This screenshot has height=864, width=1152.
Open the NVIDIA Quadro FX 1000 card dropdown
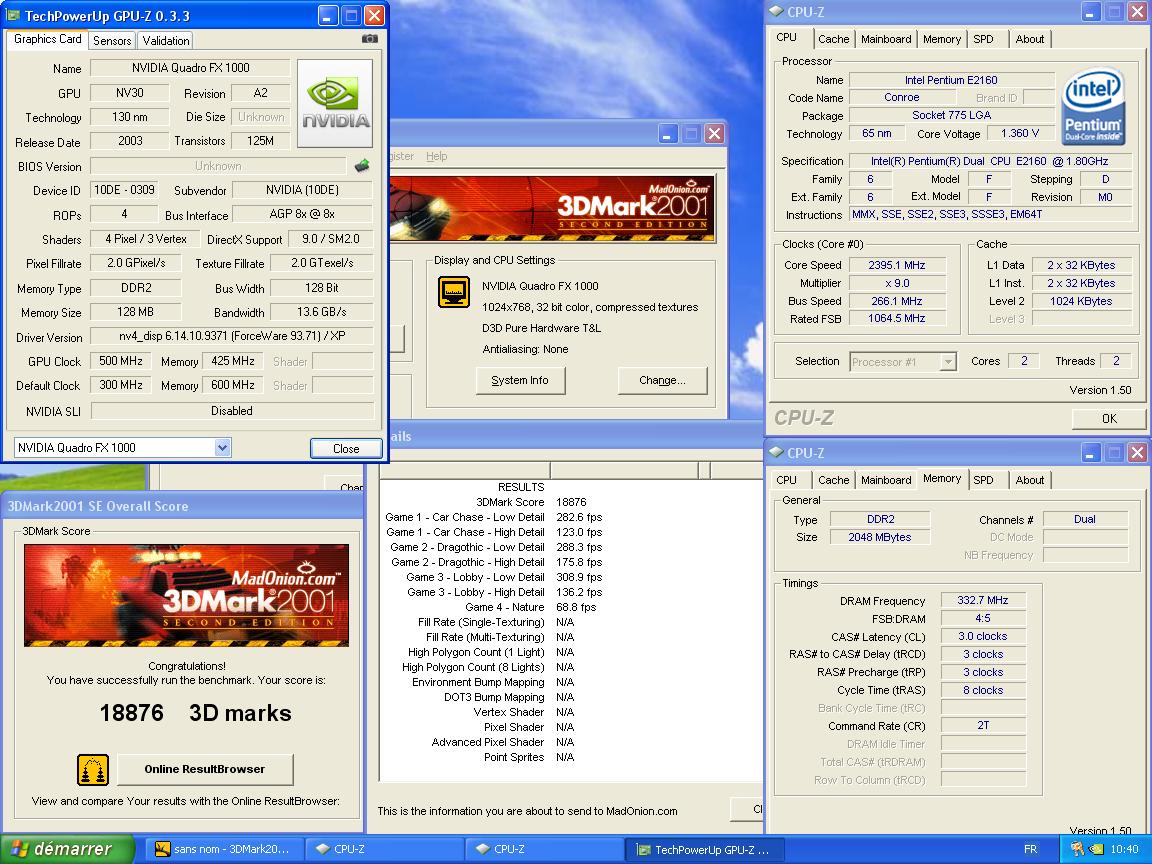point(223,447)
